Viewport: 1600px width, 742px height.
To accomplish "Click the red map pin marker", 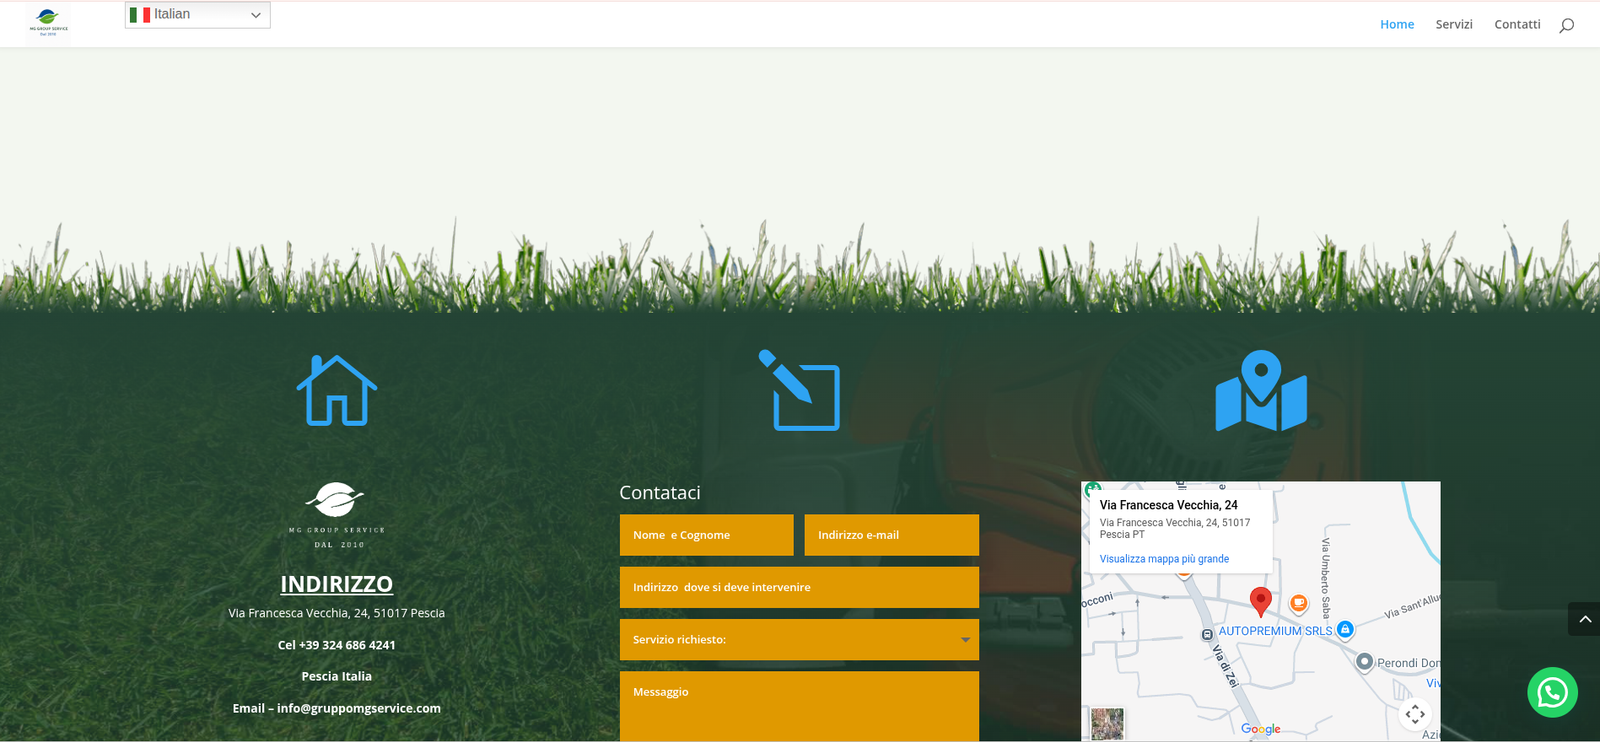I will pyautogui.click(x=1261, y=600).
